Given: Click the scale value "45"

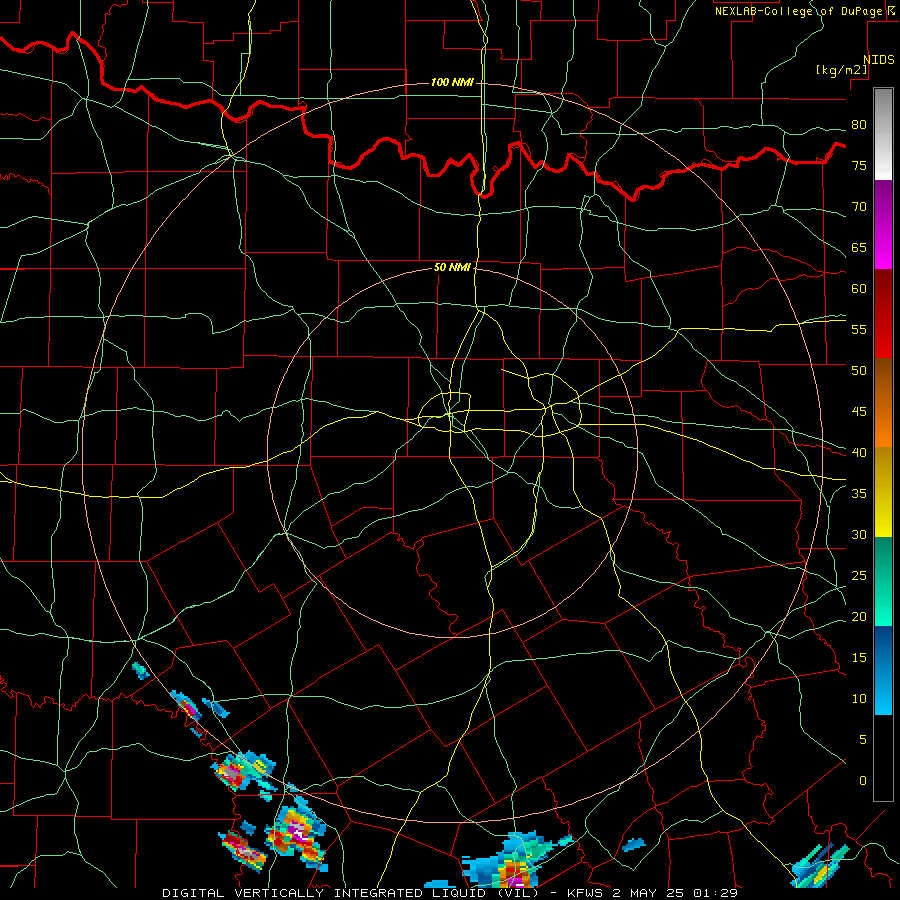Looking at the screenshot, I should pyautogui.click(x=859, y=412).
